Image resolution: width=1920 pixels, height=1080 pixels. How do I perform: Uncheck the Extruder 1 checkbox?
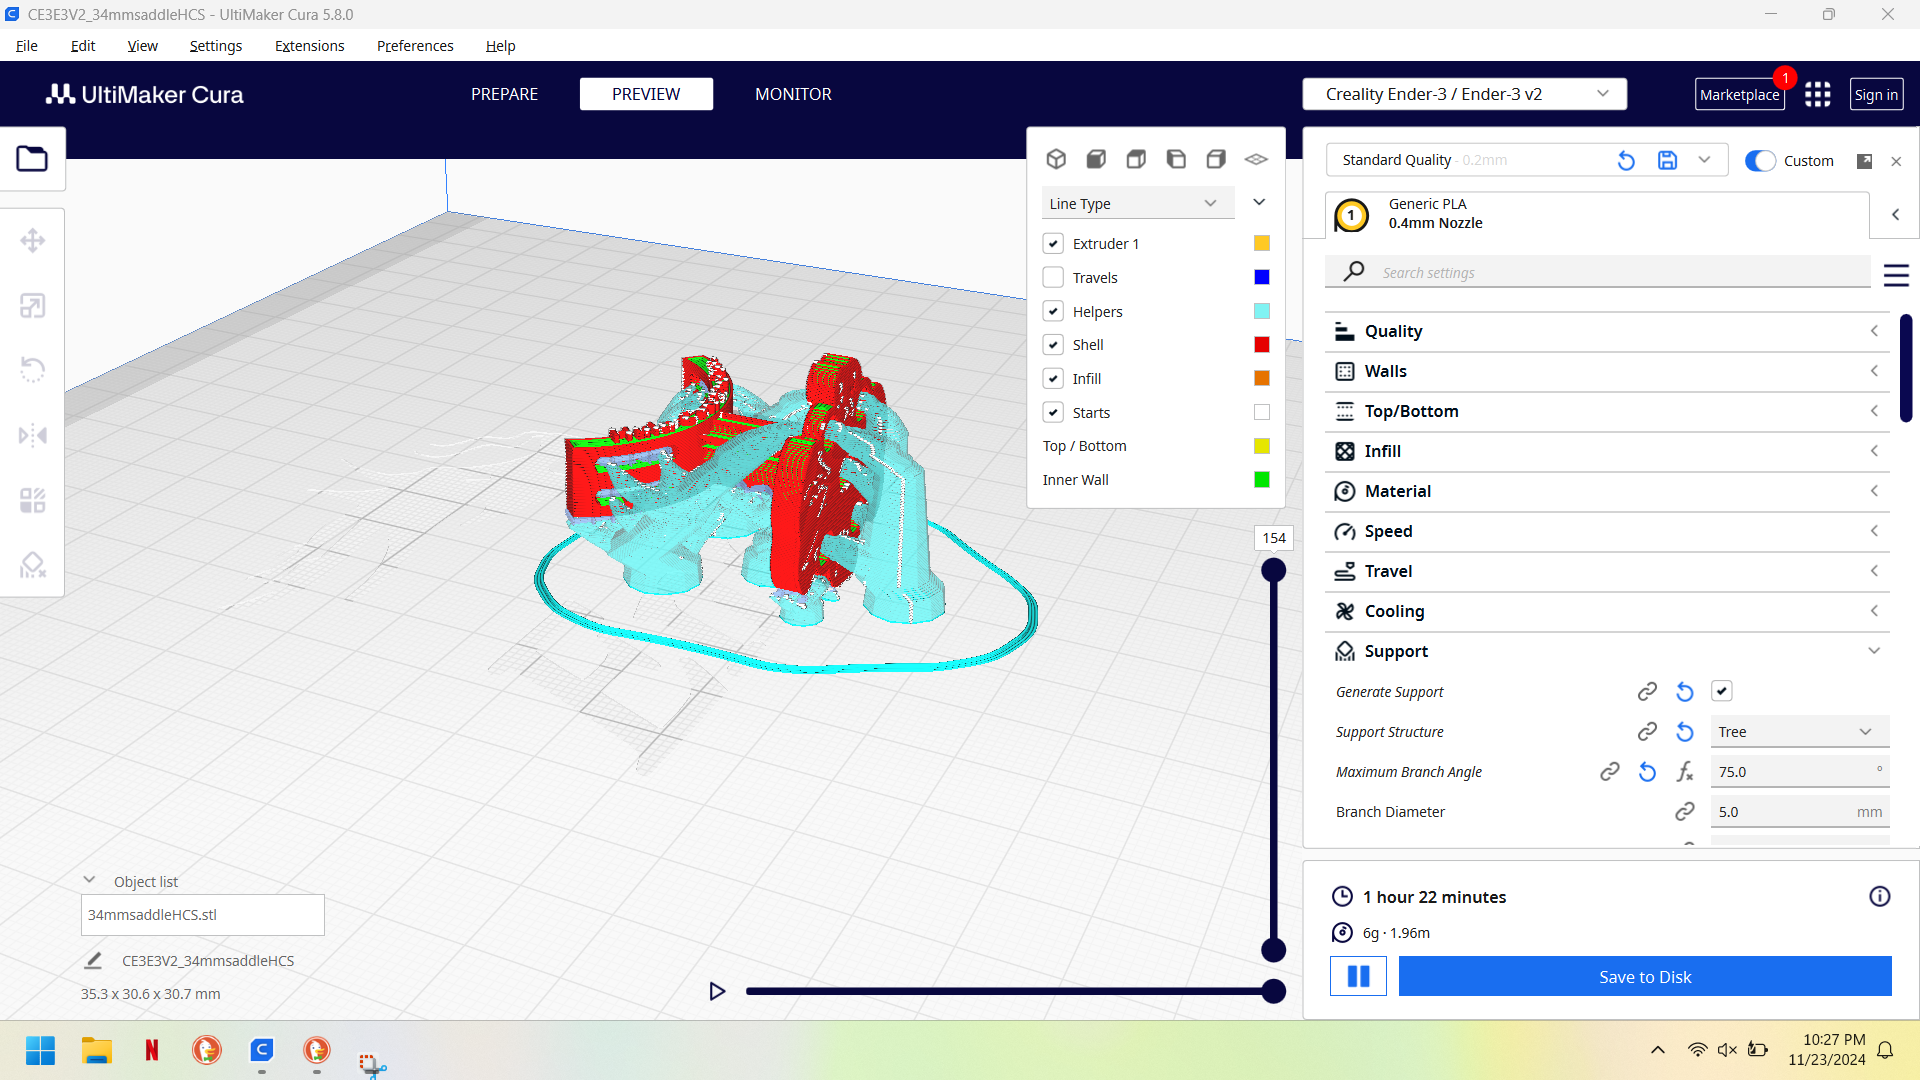coord(1053,243)
